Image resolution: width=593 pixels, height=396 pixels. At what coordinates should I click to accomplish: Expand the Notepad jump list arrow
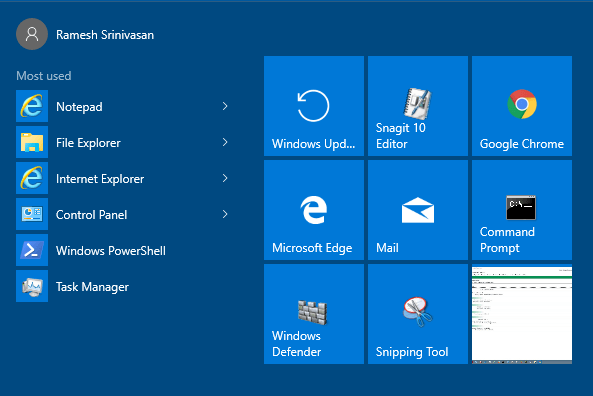[225, 106]
